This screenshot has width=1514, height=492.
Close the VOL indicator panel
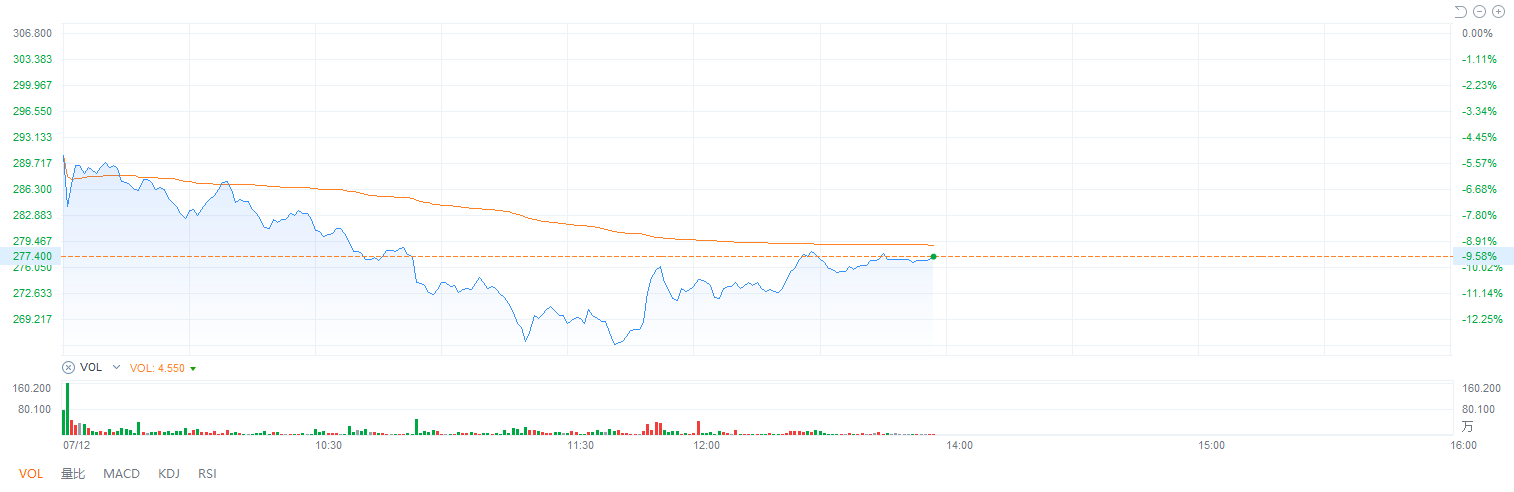[x=69, y=368]
